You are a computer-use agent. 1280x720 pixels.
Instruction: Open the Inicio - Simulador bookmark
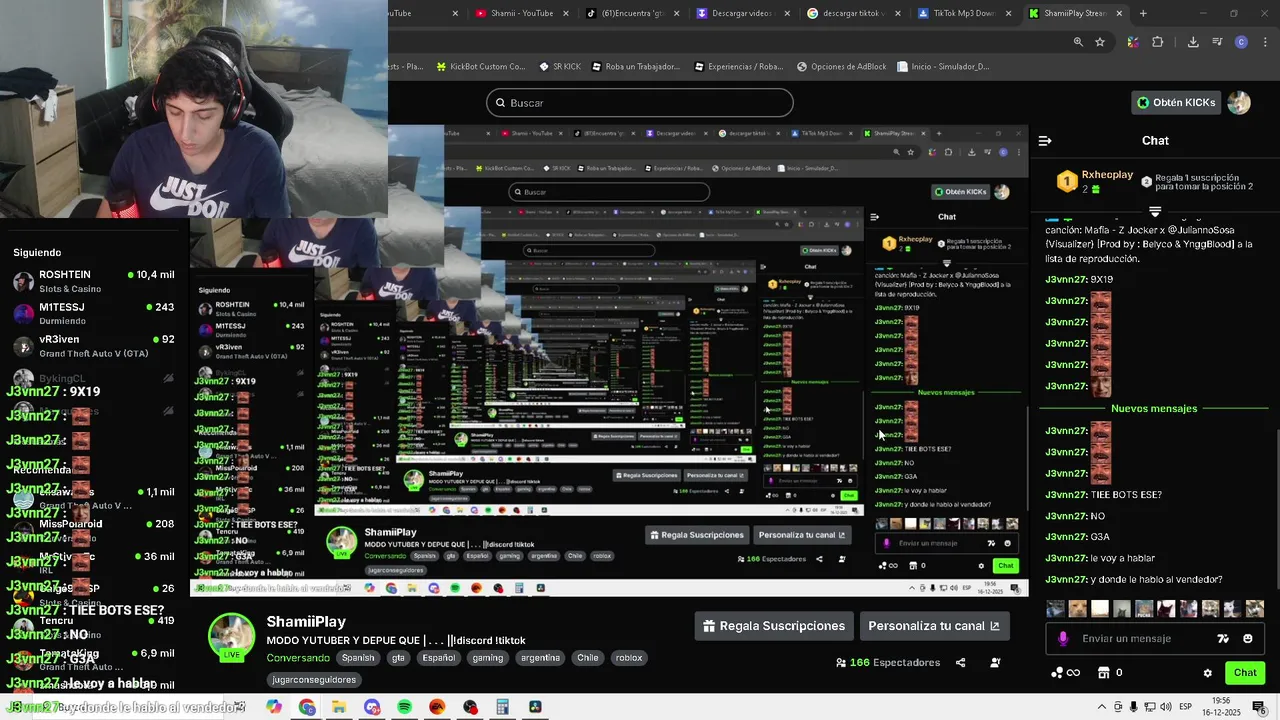tap(943, 67)
